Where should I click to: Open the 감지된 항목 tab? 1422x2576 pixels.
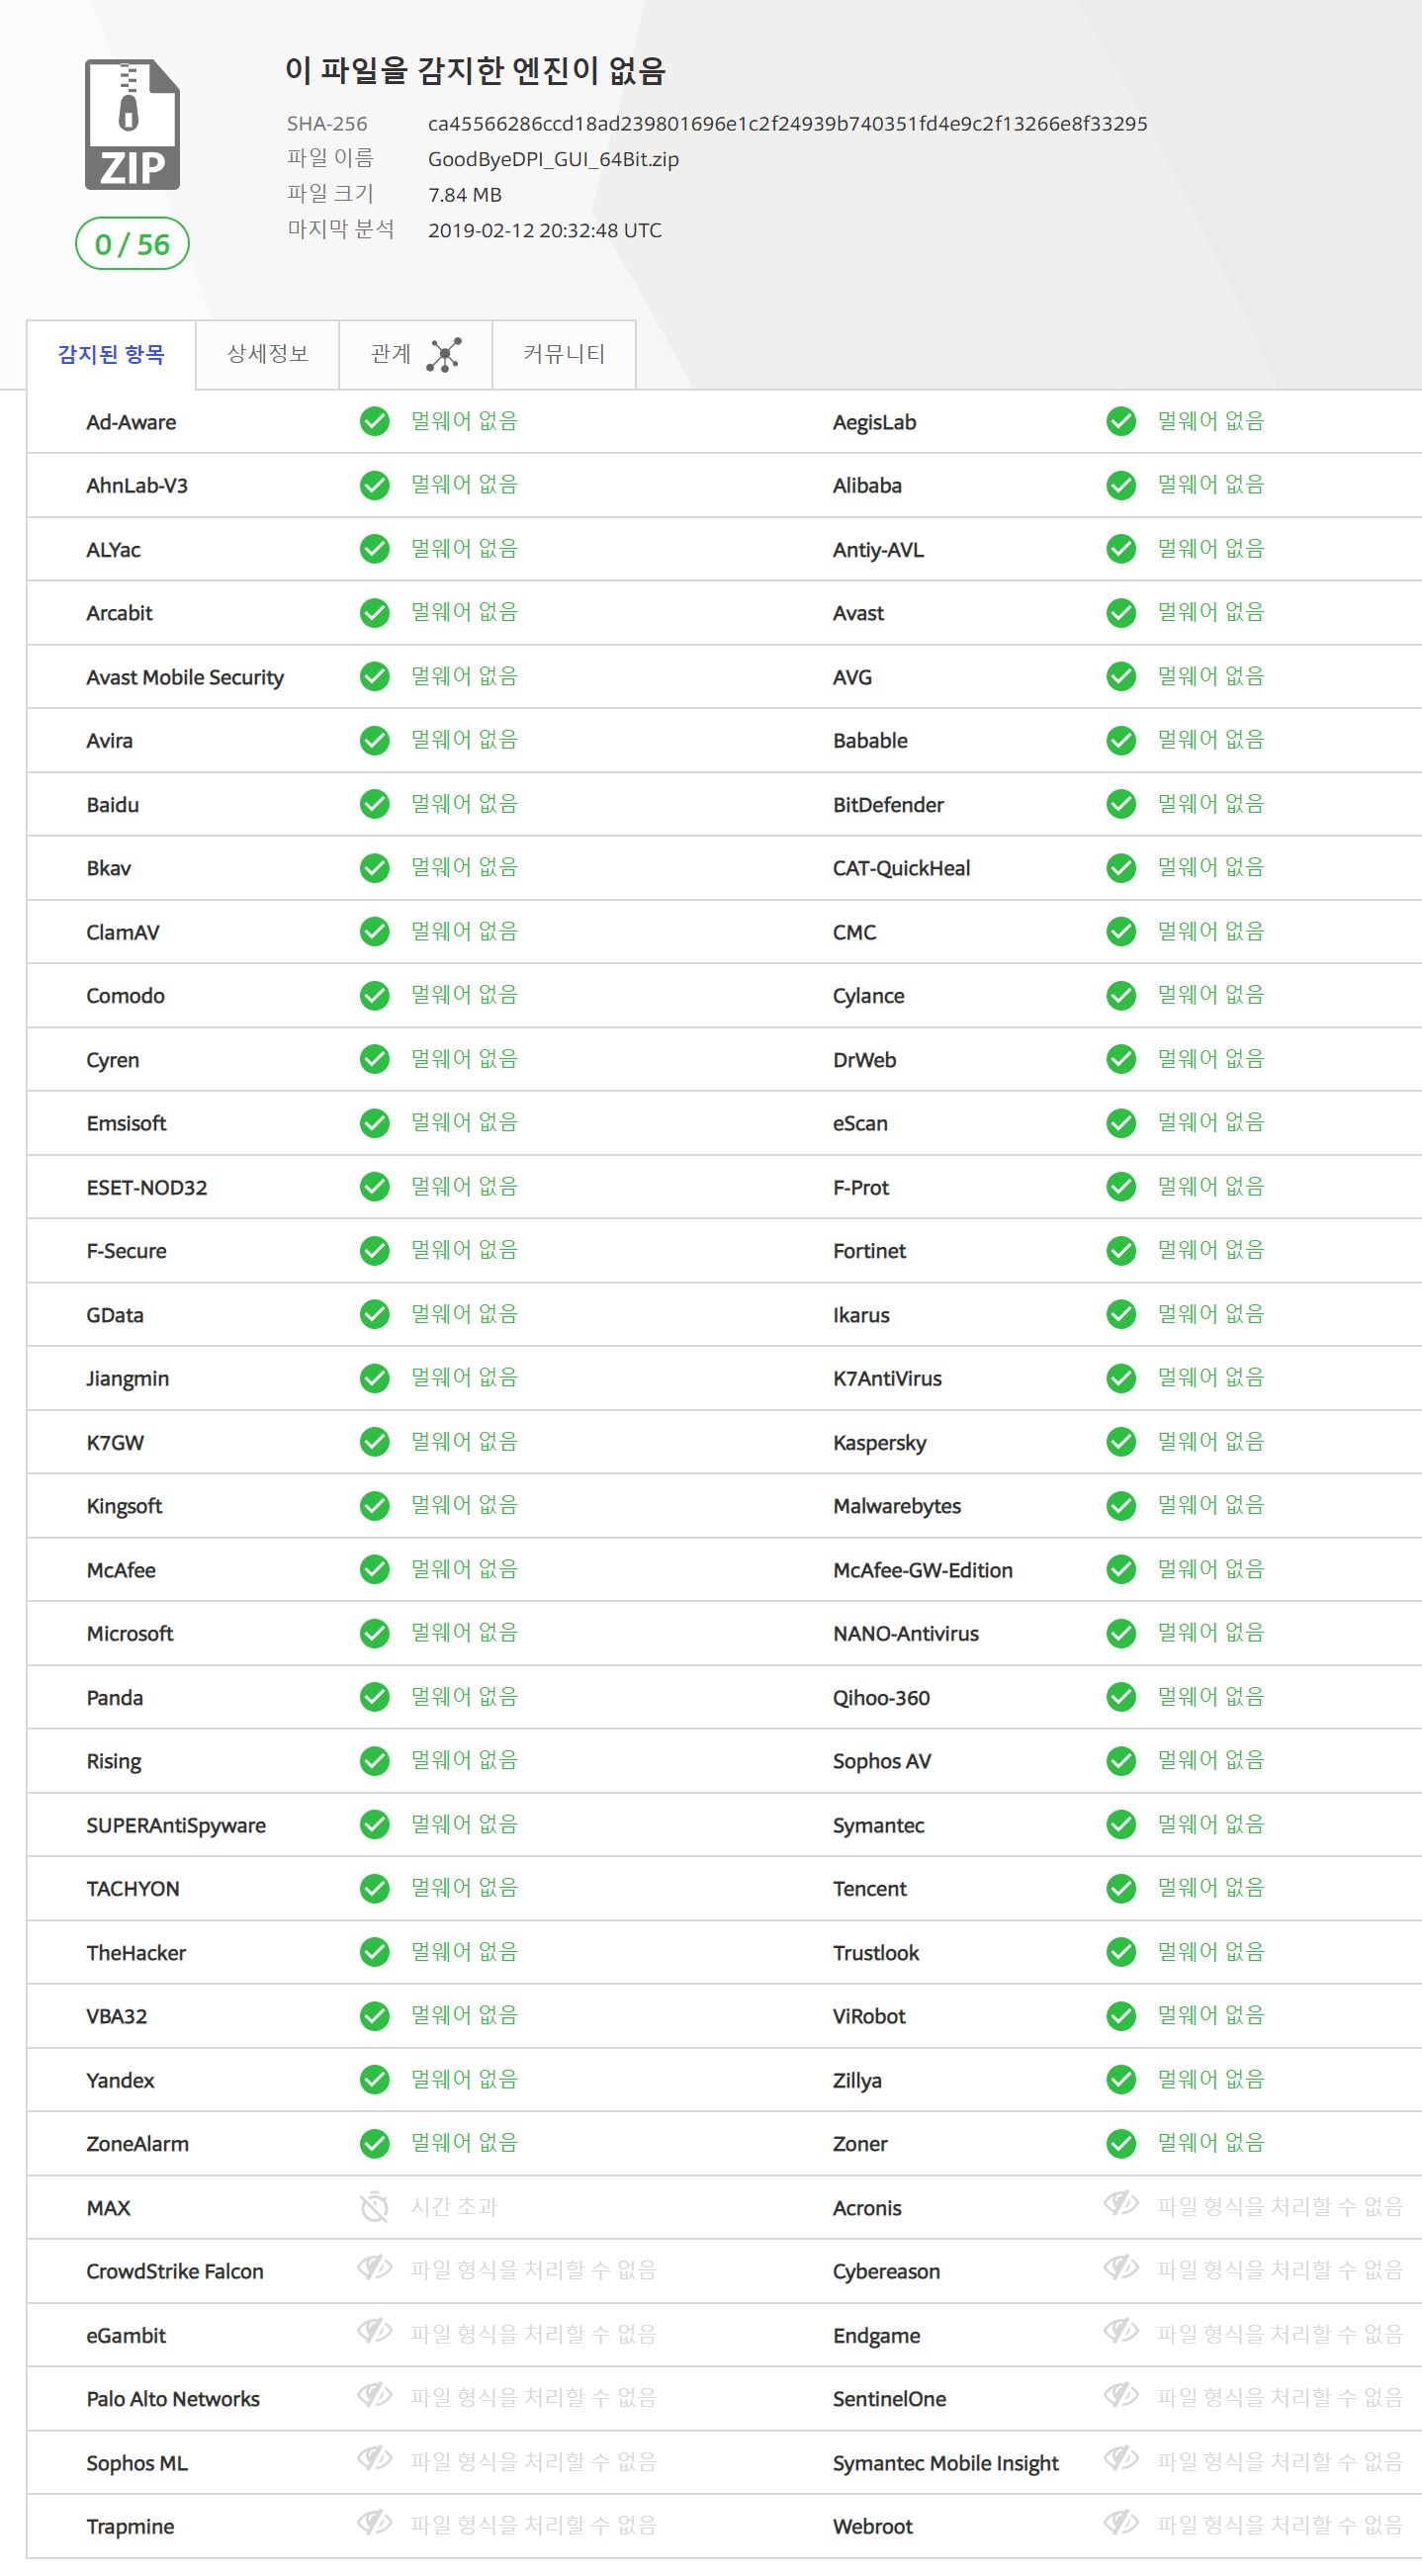(111, 355)
